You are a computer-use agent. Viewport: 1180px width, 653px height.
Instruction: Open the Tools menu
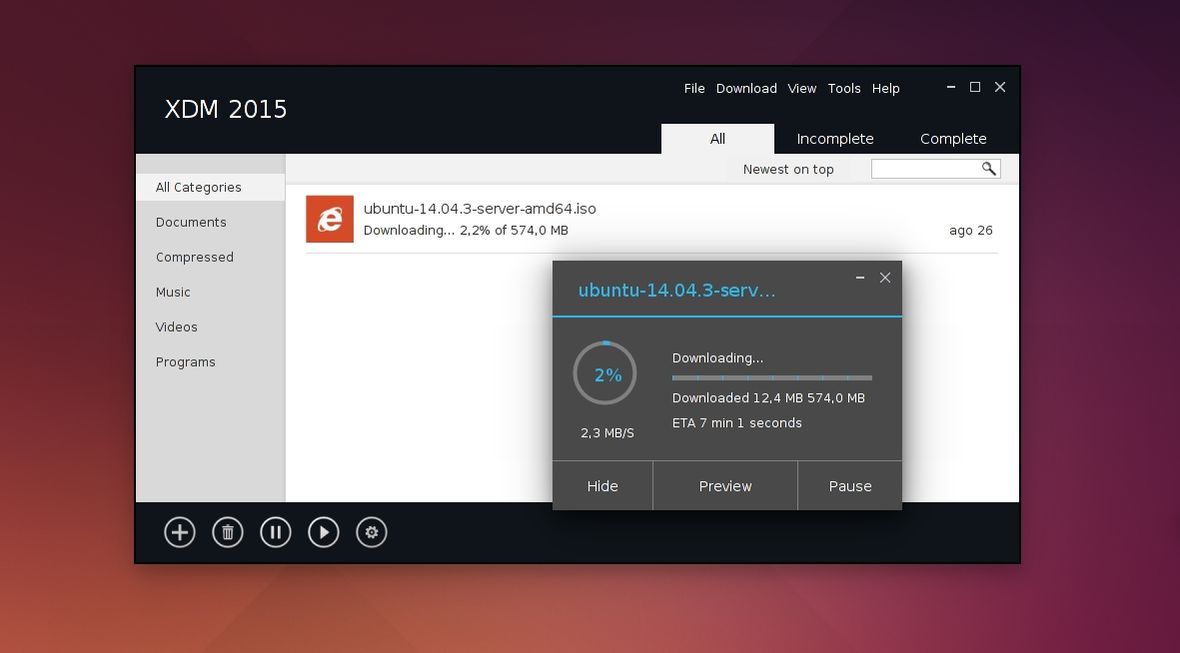coord(844,89)
